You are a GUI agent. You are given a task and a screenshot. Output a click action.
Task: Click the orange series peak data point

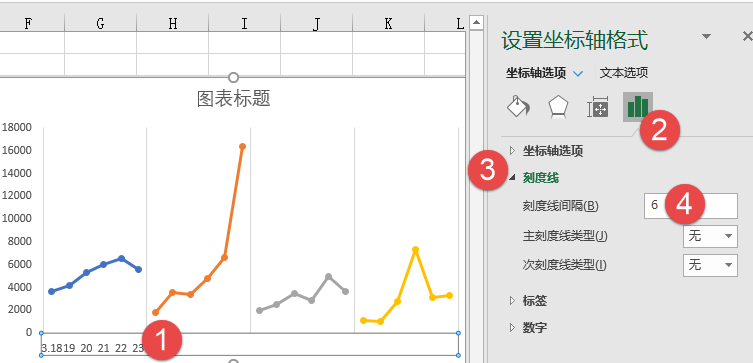click(243, 146)
